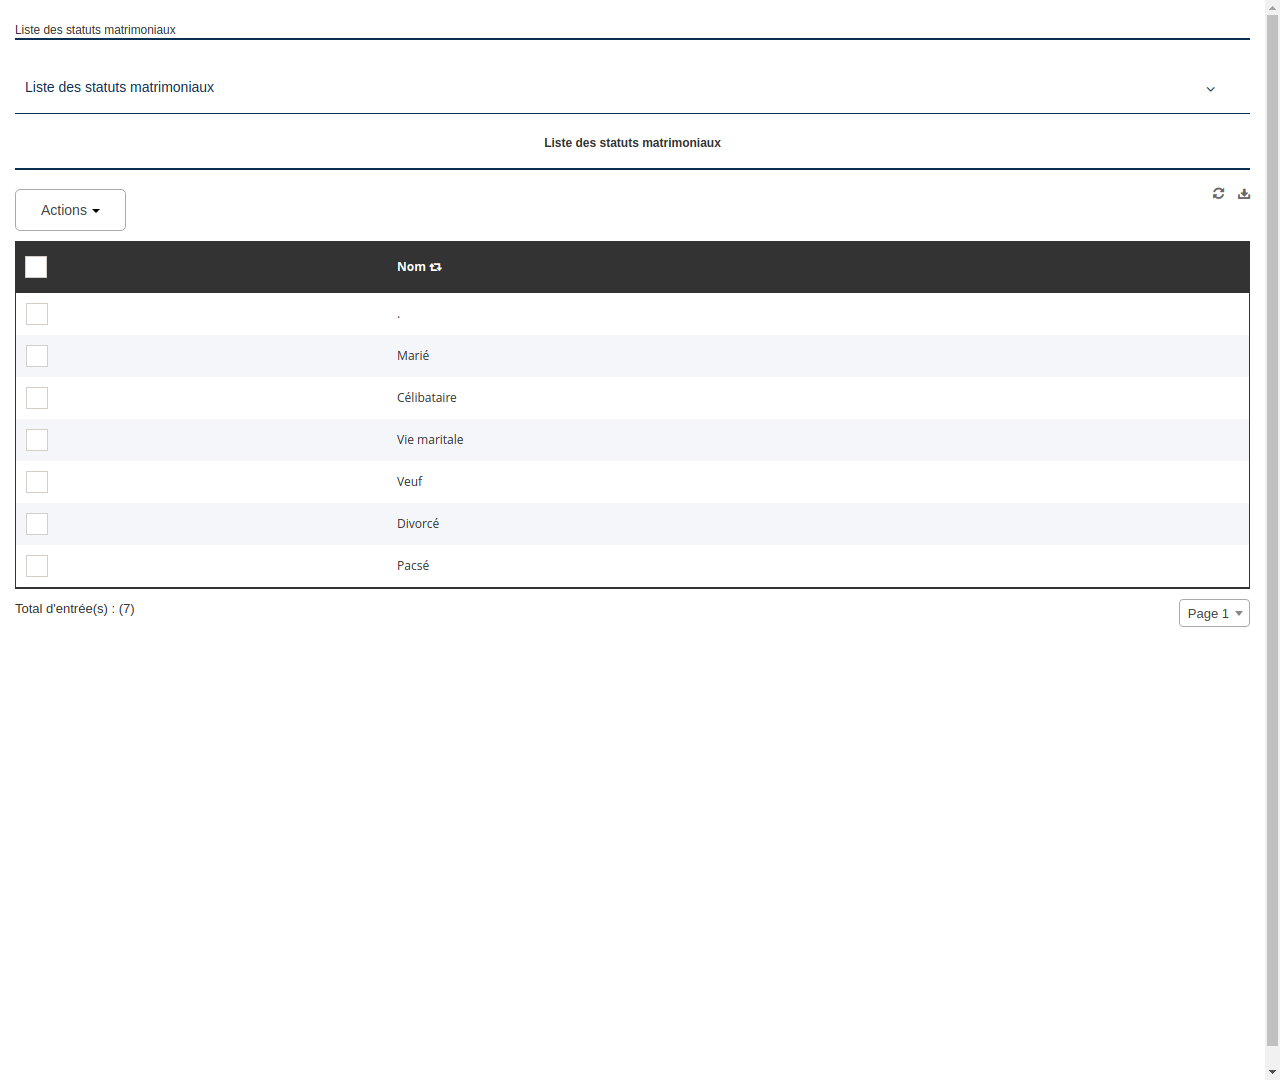Download the list data
1280x1080 pixels.
1243,193
